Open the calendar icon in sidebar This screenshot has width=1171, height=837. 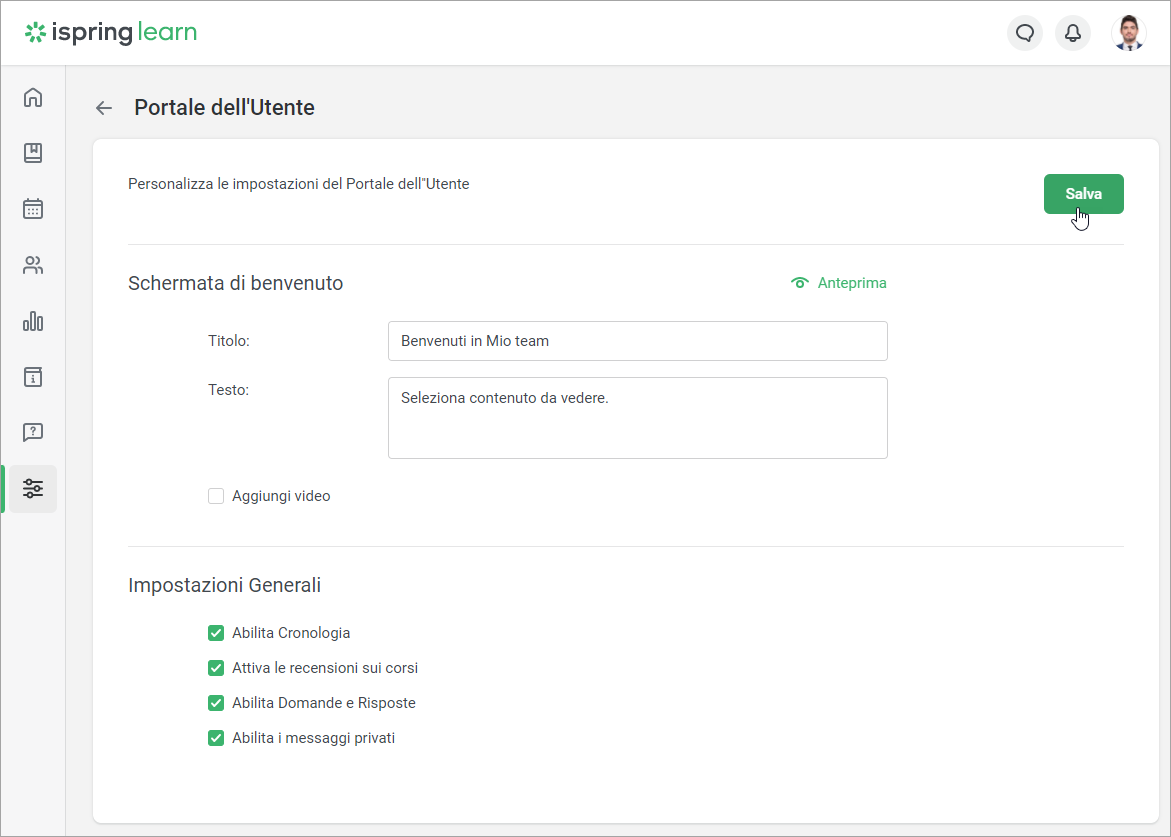click(x=33, y=209)
